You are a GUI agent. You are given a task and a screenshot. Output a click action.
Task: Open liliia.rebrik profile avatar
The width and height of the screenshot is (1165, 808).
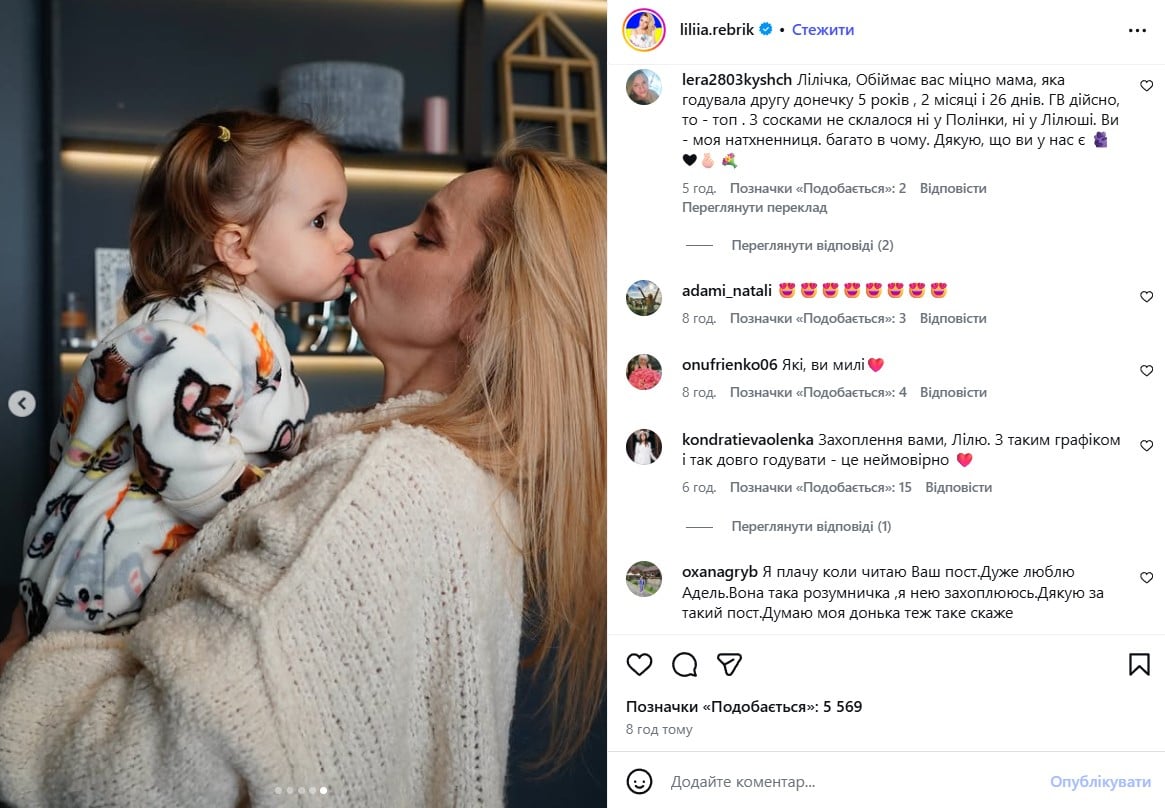pyautogui.click(x=643, y=30)
